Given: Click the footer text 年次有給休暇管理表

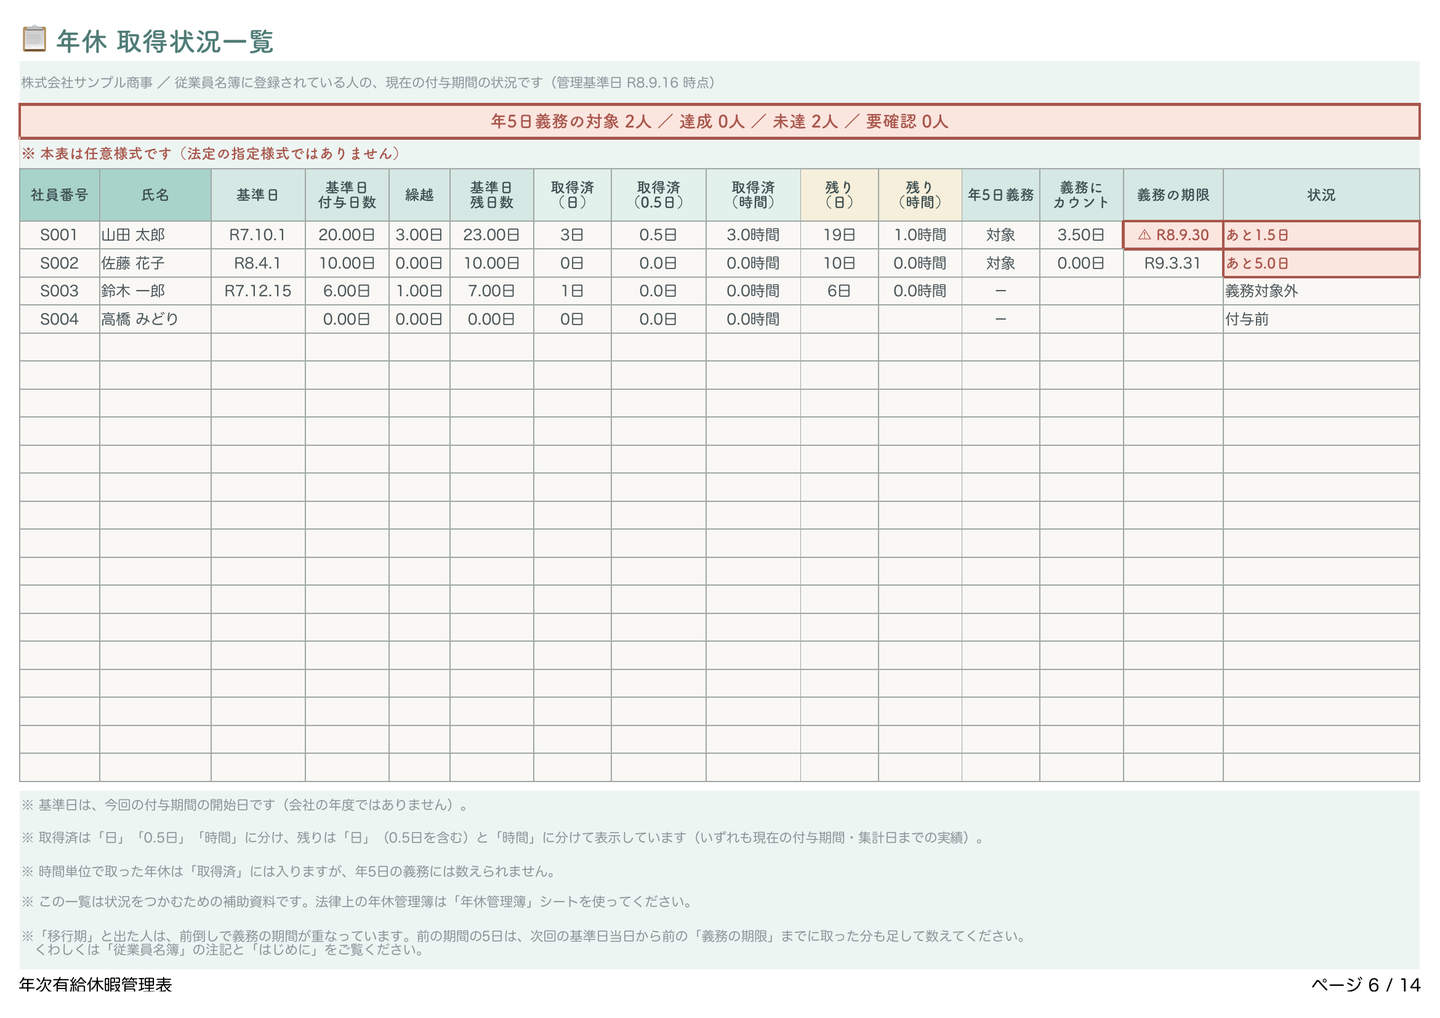Looking at the screenshot, I should (x=96, y=985).
